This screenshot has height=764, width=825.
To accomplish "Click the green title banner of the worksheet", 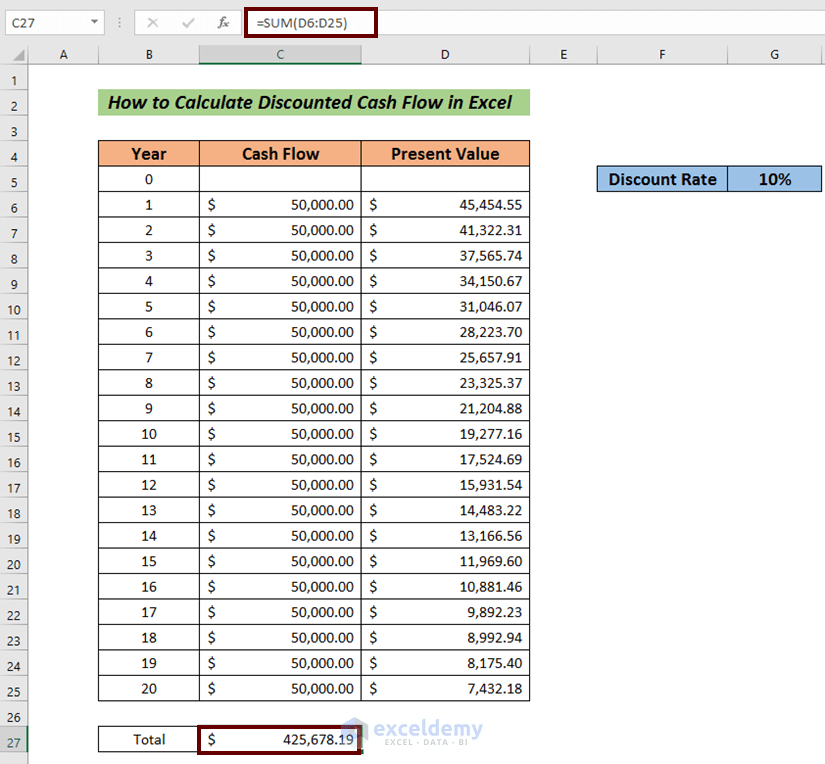I will click(313, 102).
